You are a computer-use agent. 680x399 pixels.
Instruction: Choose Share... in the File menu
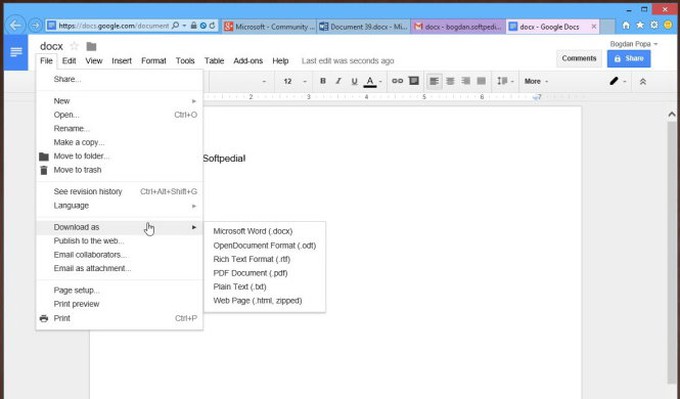(119, 79)
